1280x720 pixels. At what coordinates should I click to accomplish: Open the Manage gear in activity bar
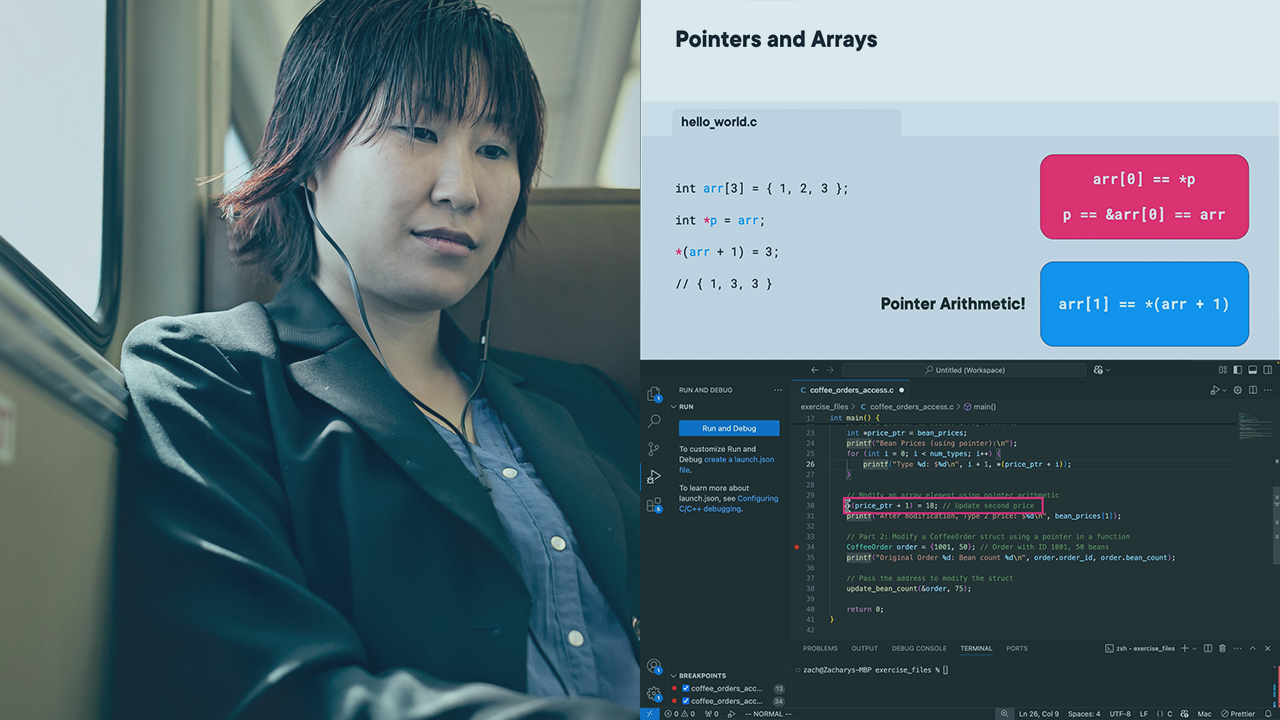tap(654, 693)
